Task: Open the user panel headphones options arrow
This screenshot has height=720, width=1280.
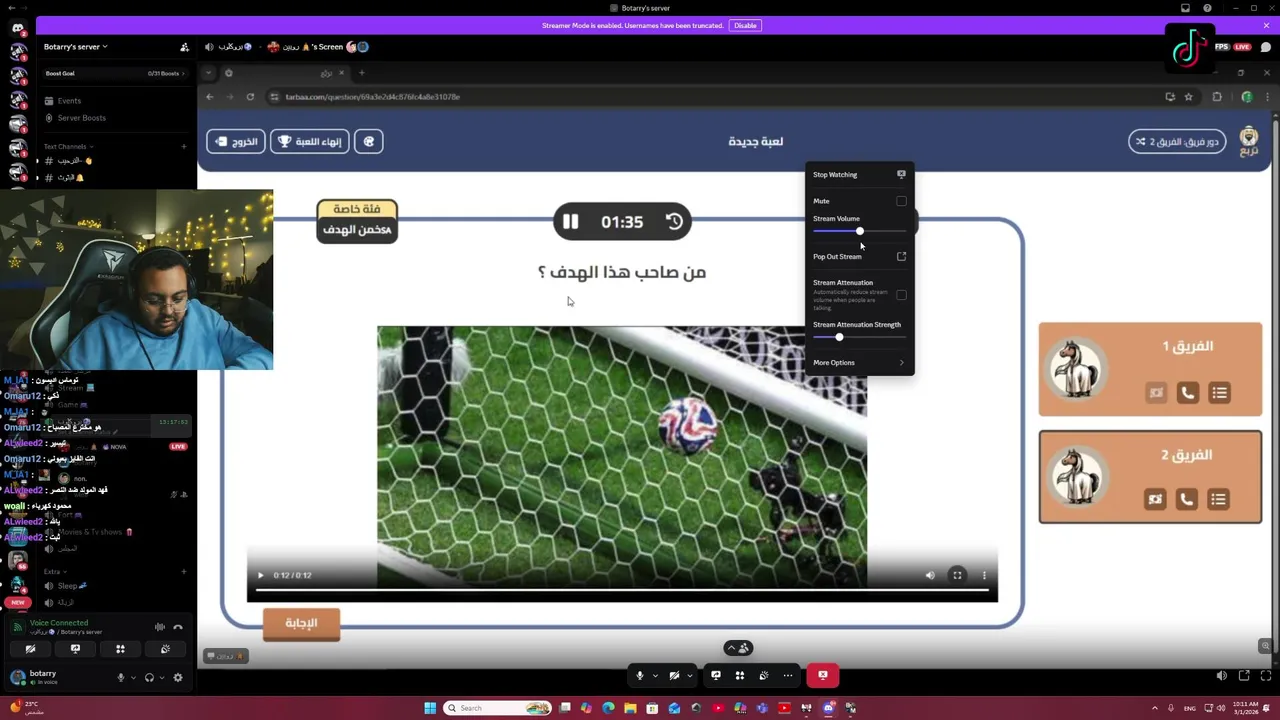Action: pyautogui.click(x=161, y=677)
